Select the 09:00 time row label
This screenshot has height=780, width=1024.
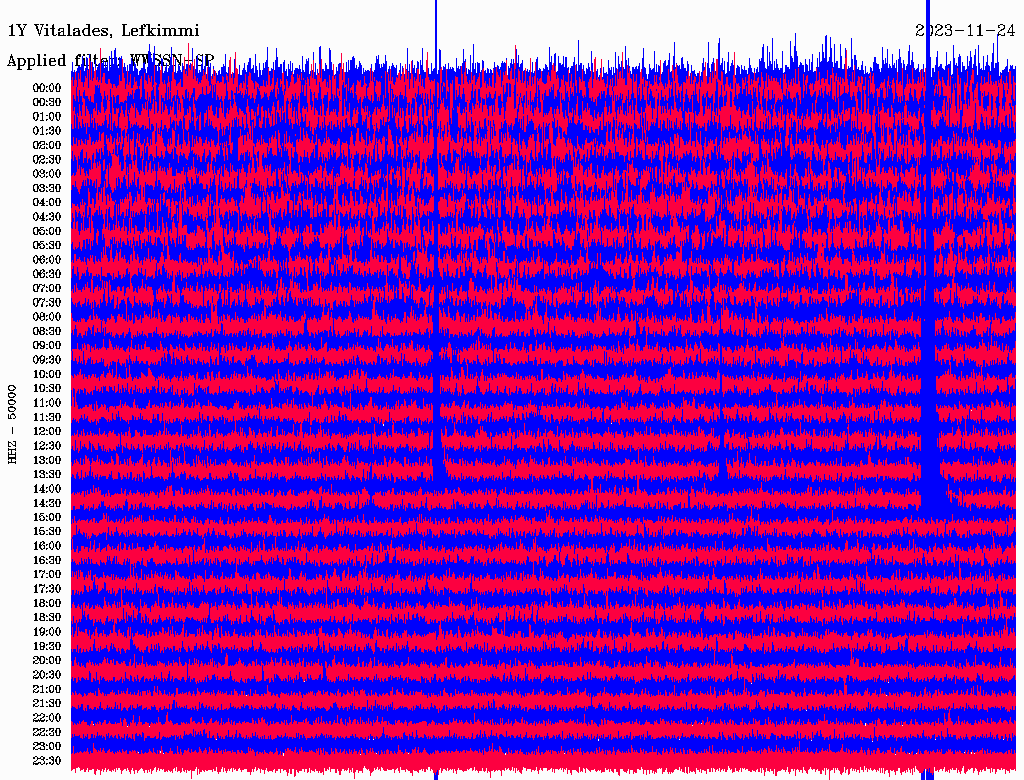(47, 346)
